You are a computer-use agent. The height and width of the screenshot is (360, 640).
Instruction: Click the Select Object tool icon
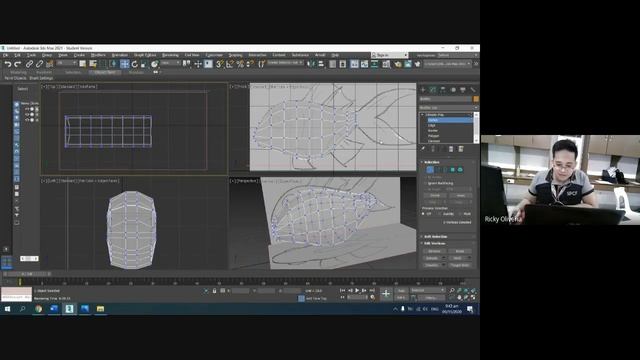pos(82,64)
